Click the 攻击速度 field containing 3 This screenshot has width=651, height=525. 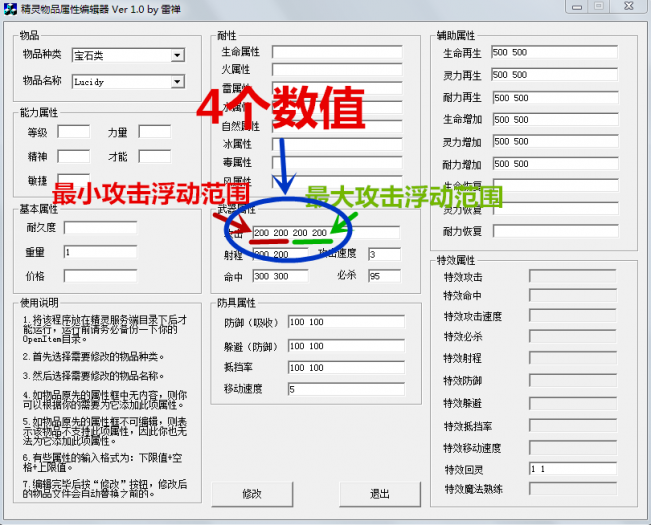point(384,255)
